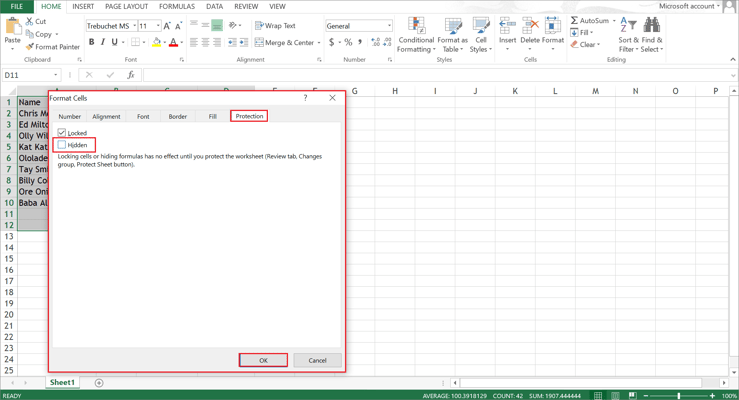Click the Accounting Number Format dollar icon
This screenshot has width=739, height=400.
331,42
